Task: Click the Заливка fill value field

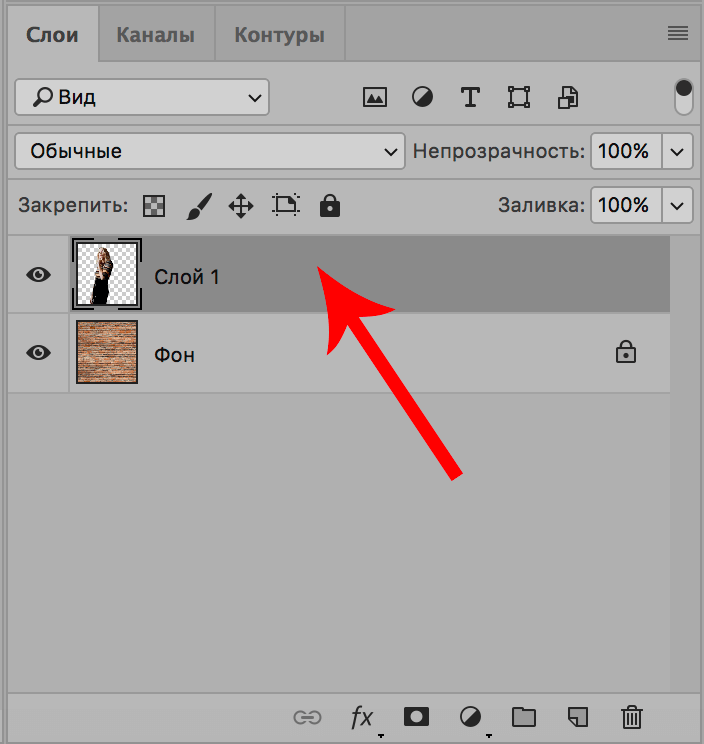Action: [x=624, y=206]
